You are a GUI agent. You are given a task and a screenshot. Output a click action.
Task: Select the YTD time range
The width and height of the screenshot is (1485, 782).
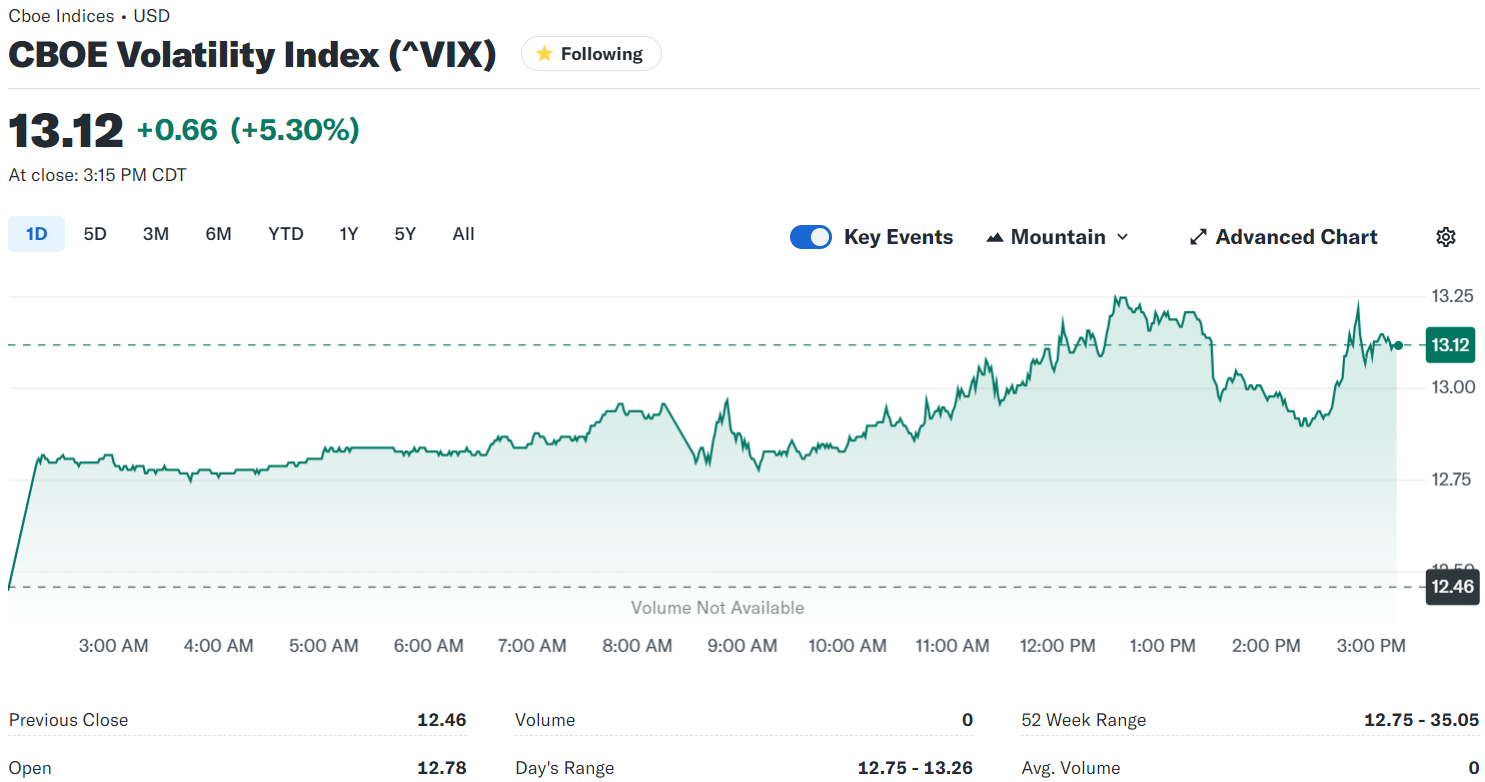pos(286,234)
